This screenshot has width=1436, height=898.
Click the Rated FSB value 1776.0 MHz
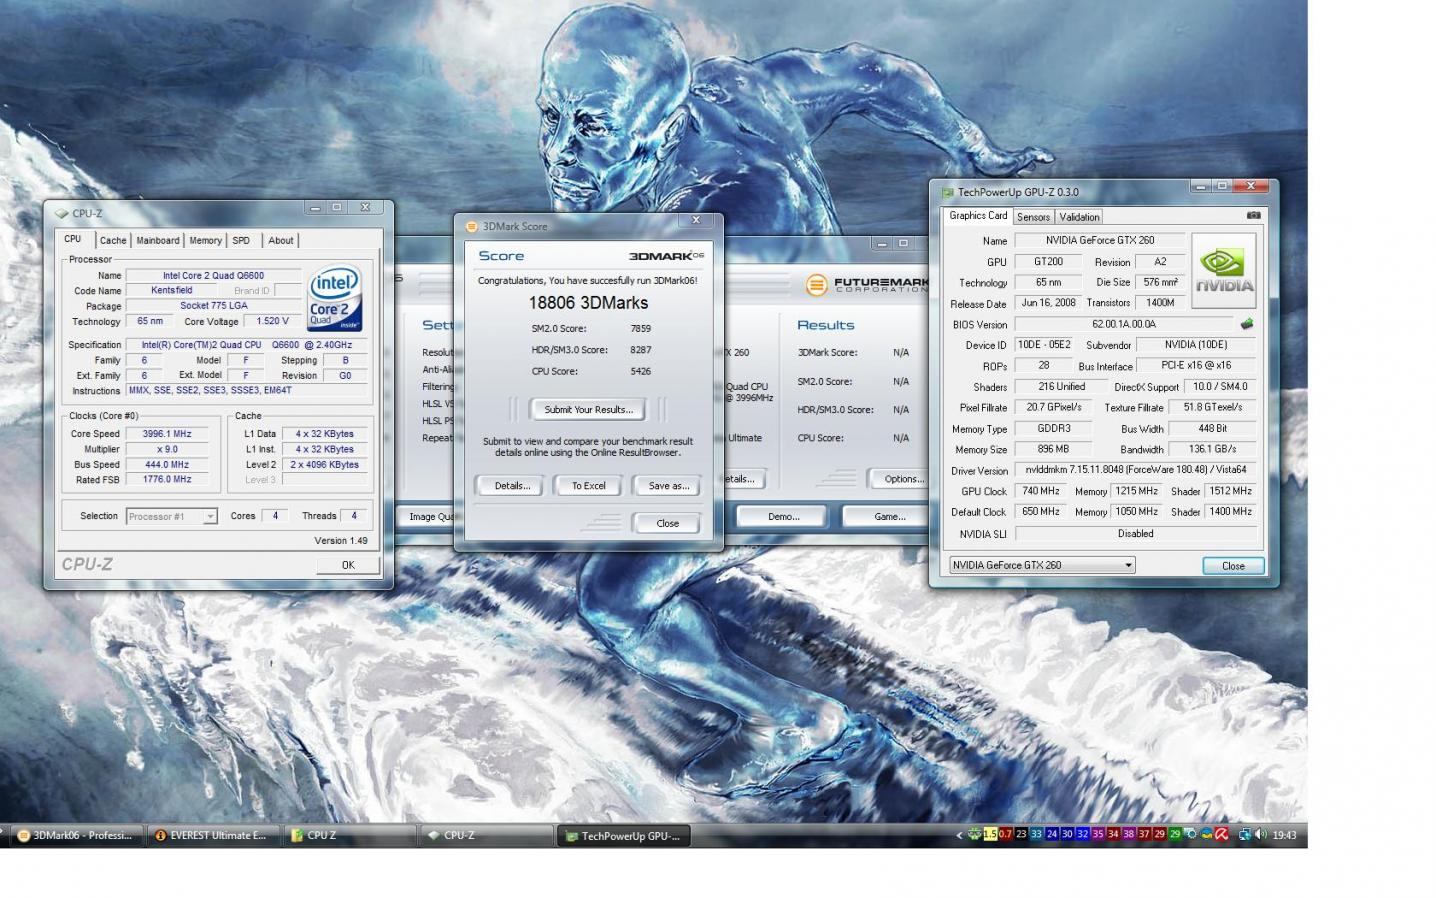167,479
